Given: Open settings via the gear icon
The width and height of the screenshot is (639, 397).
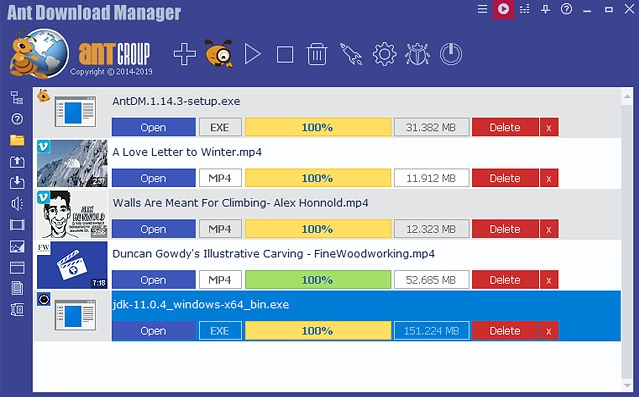Looking at the screenshot, I should click(384, 54).
